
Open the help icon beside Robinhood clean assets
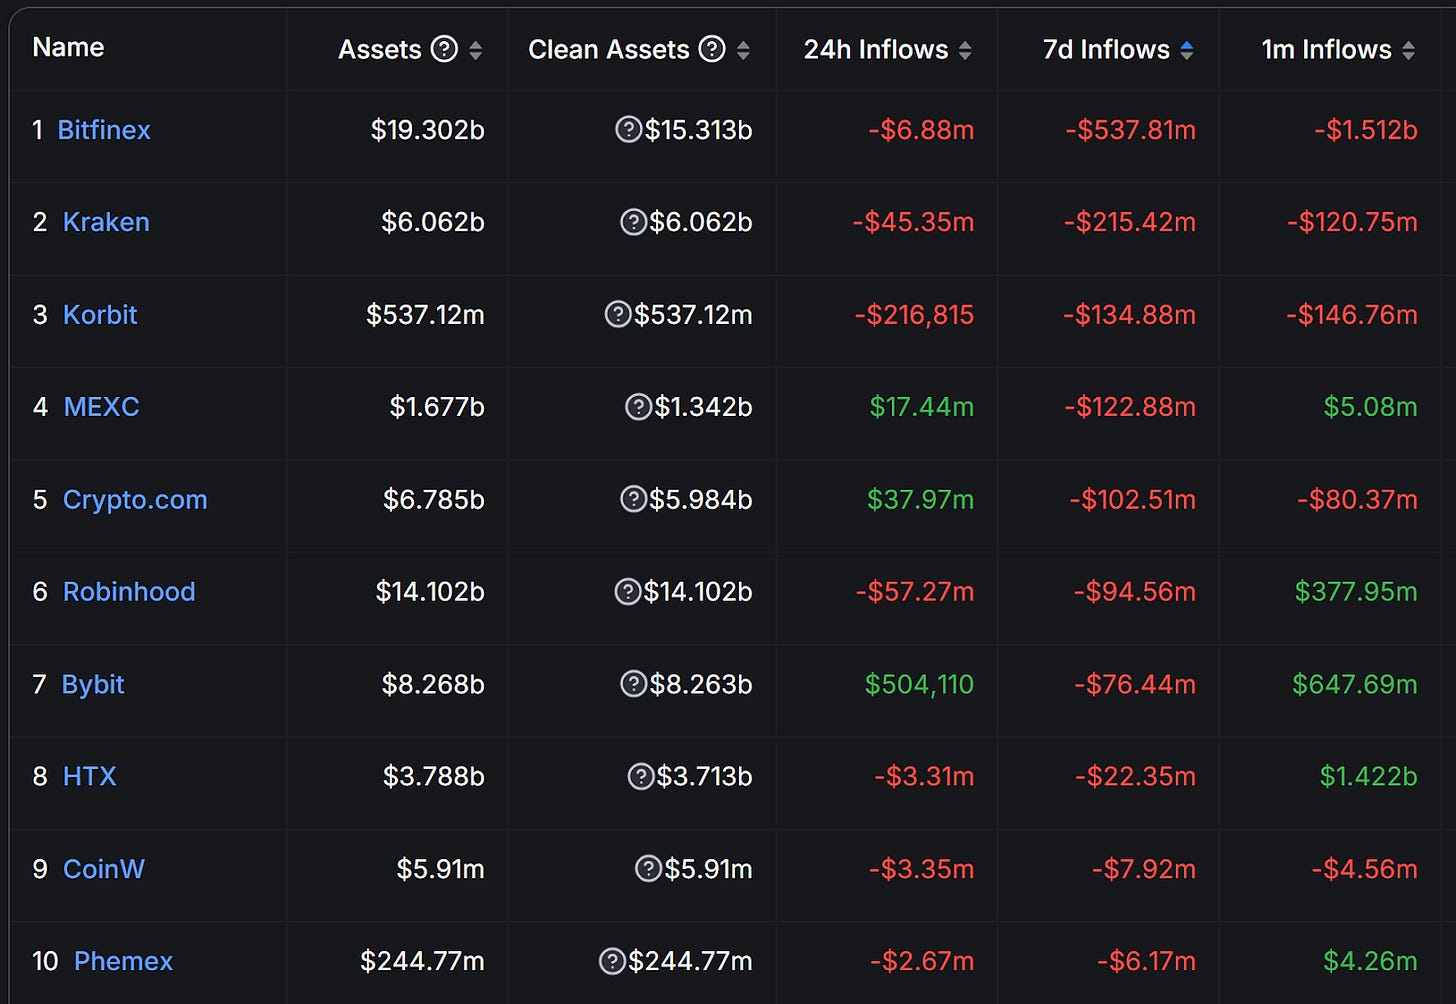627,591
